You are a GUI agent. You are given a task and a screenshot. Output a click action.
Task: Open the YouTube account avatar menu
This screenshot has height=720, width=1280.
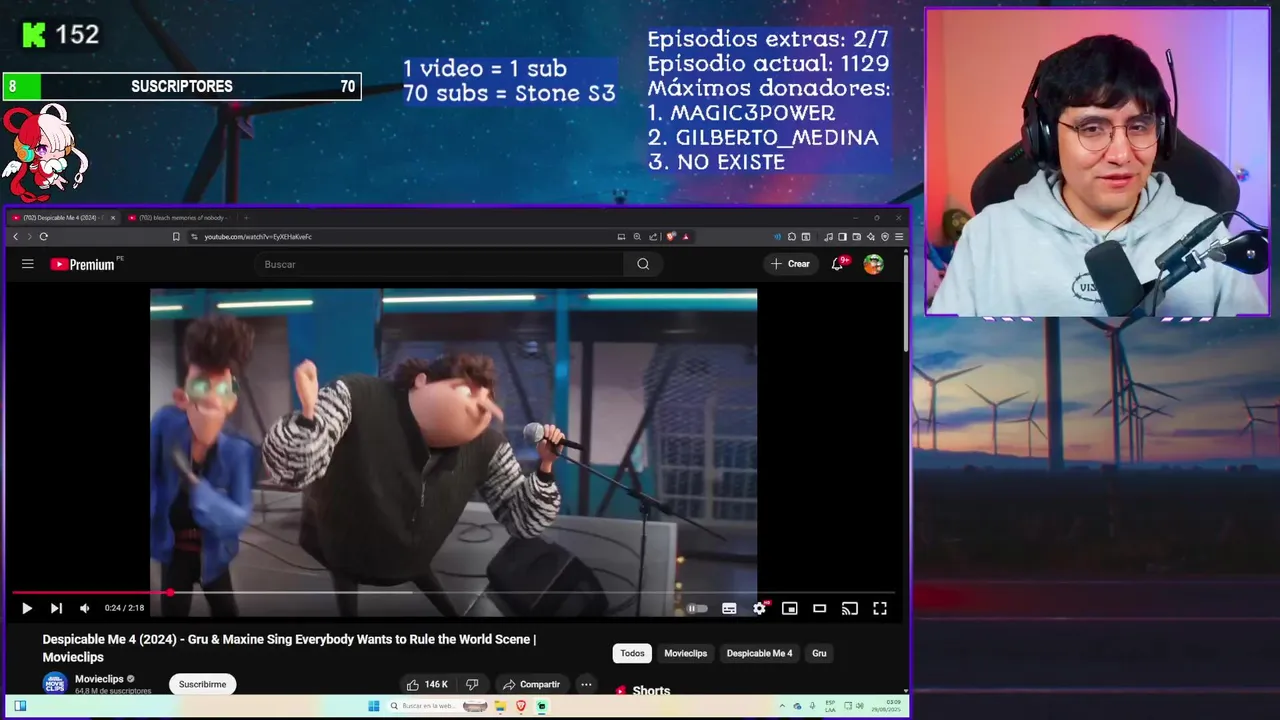[x=874, y=264]
